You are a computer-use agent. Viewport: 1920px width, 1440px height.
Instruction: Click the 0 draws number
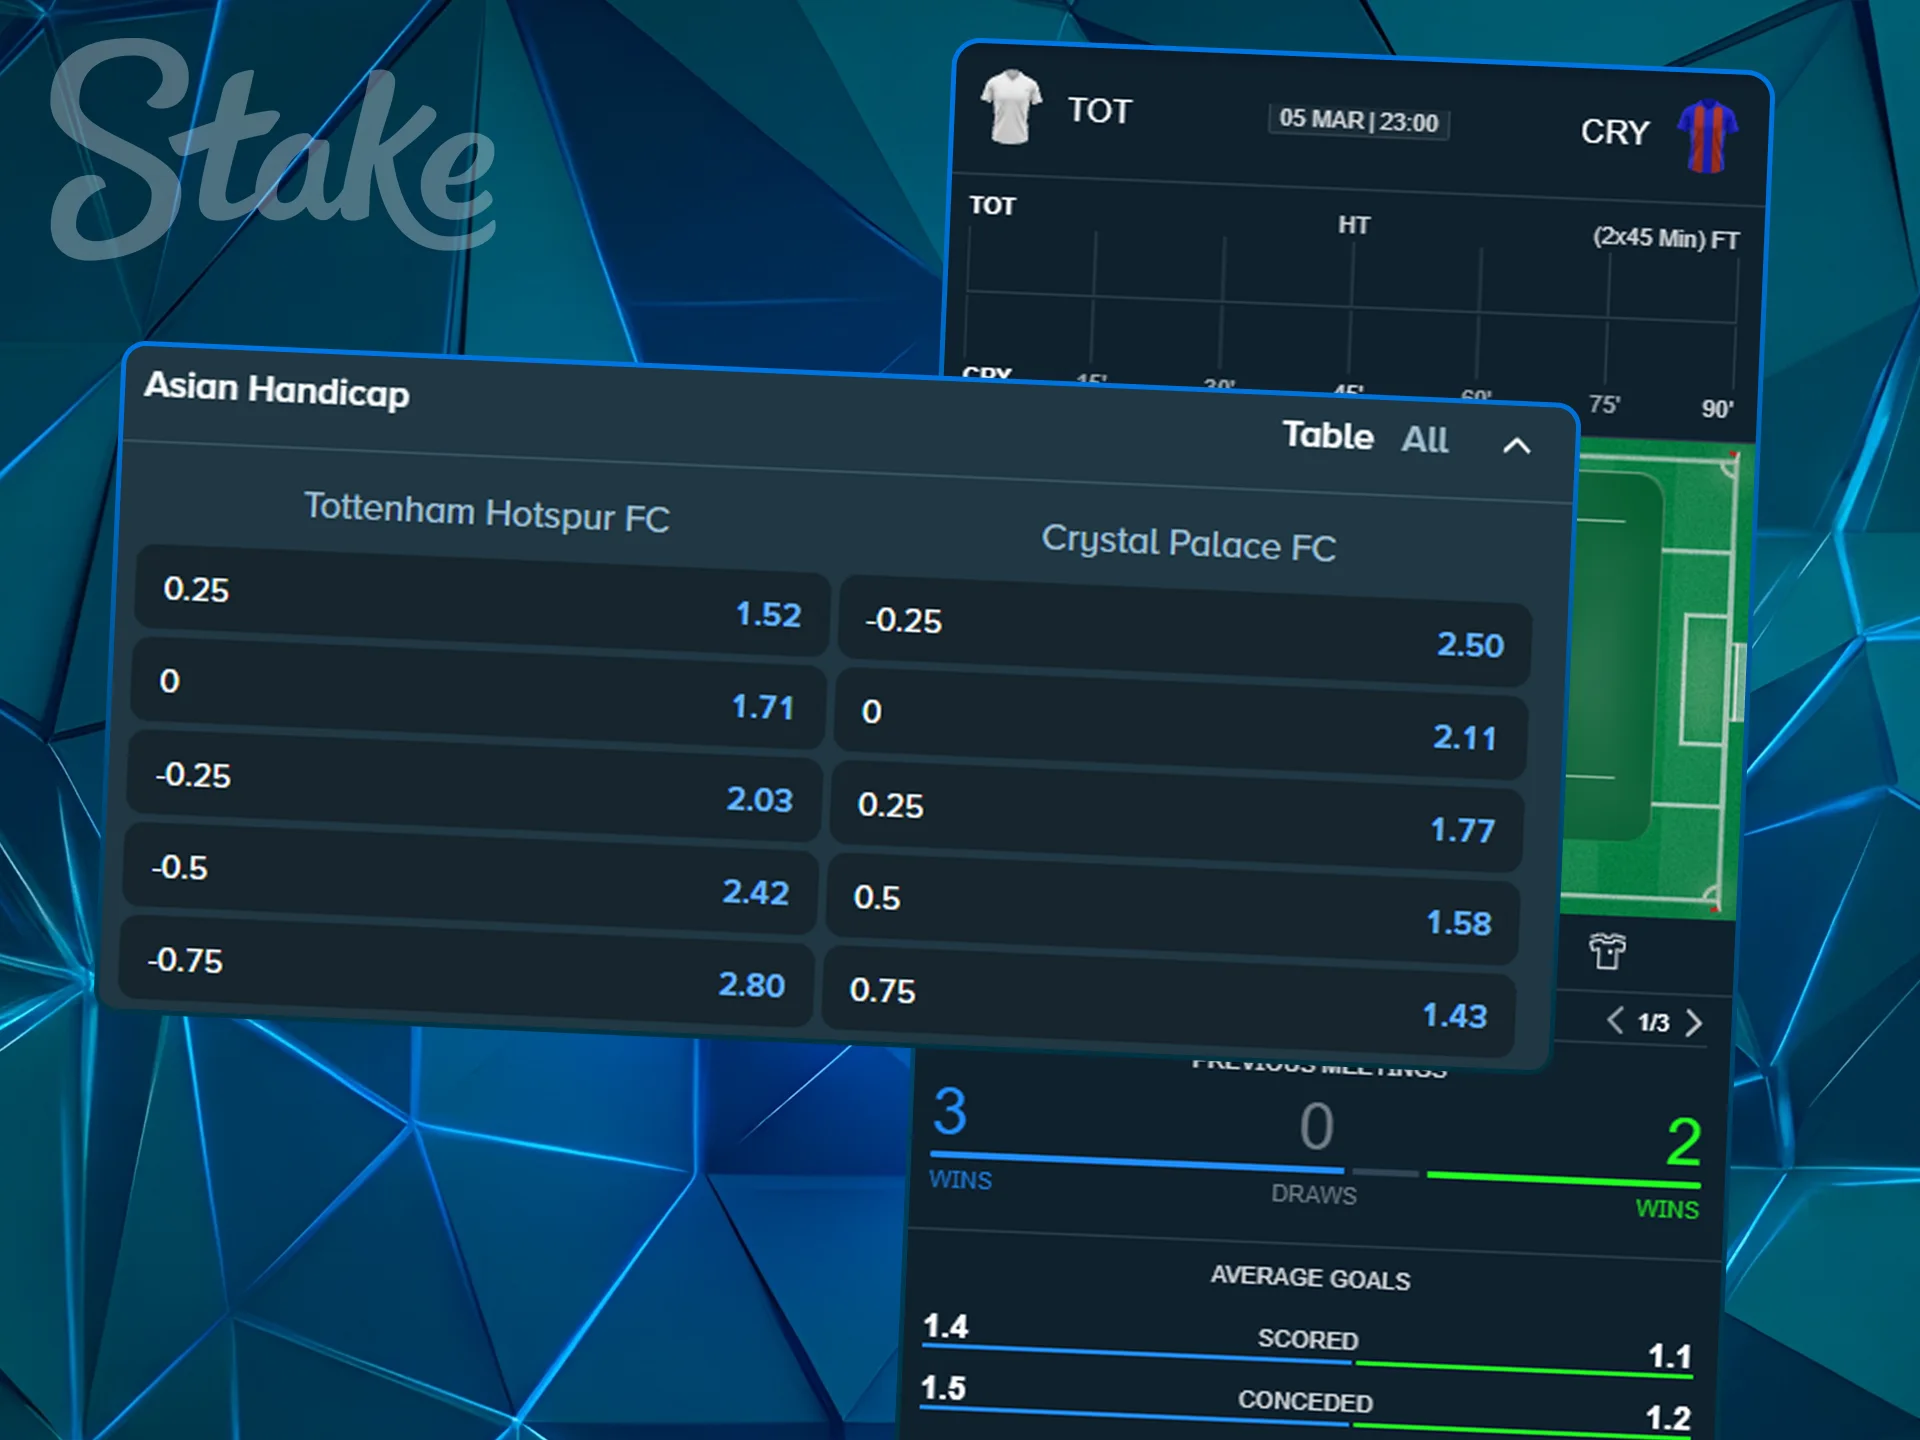click(1316, 1126)
